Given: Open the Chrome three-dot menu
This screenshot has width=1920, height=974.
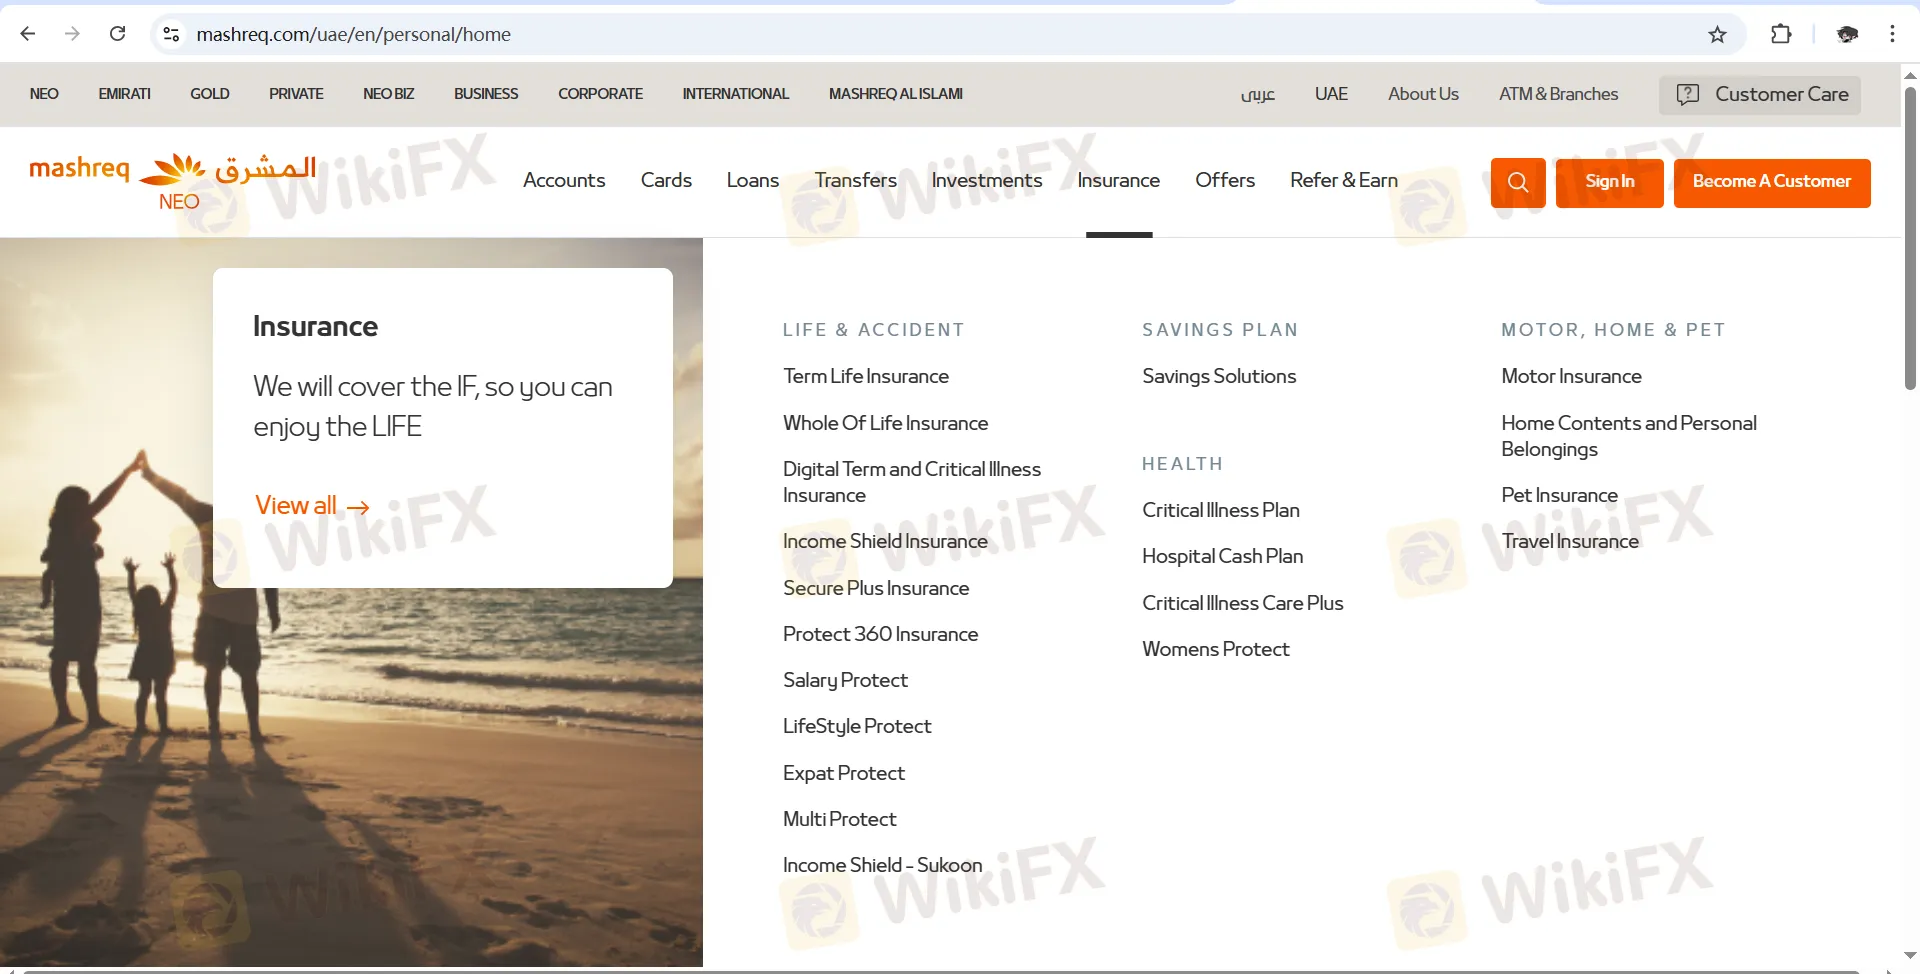Looking at the screenshot, I should click(x=1892, y=33).
